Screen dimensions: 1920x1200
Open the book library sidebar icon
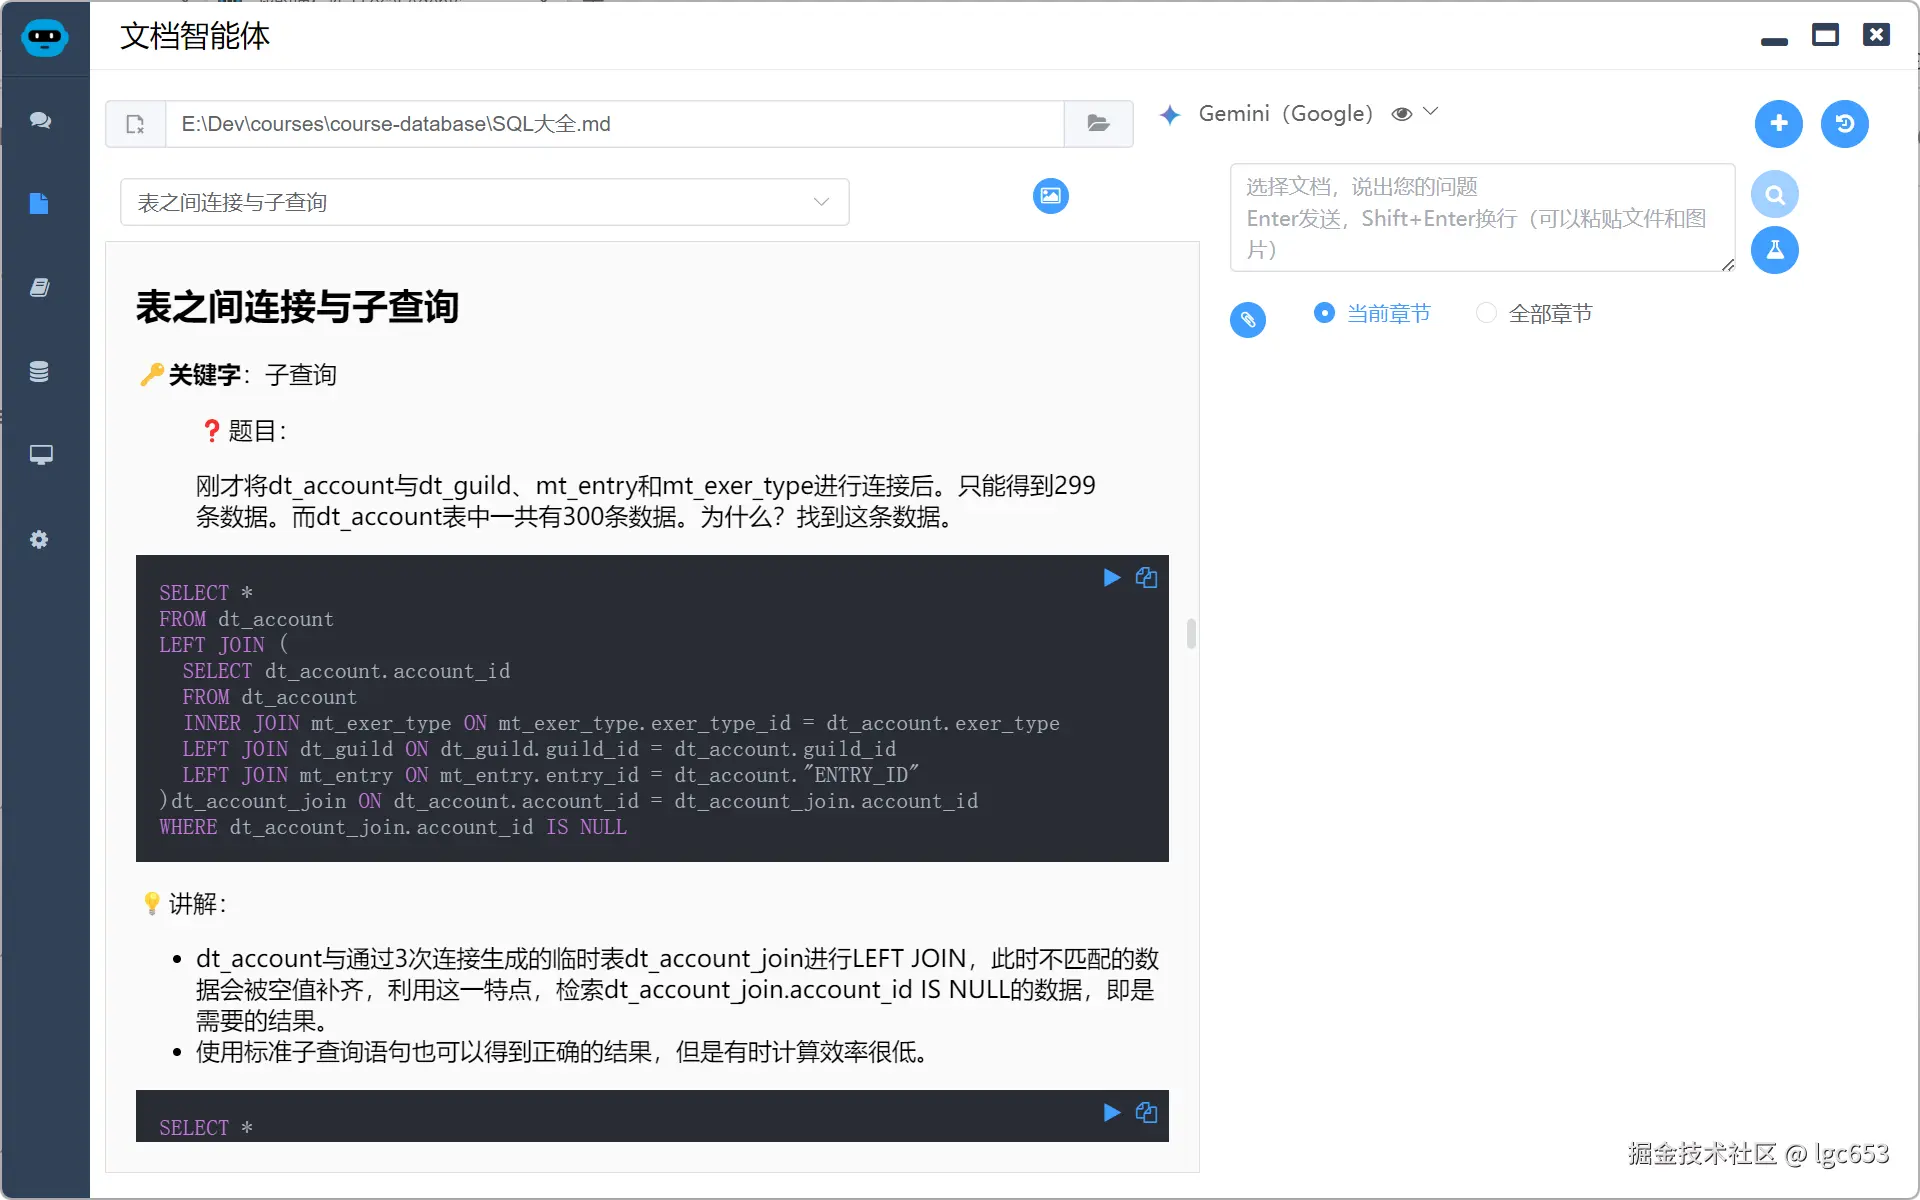pyautogui.click(x=39, y=288)
